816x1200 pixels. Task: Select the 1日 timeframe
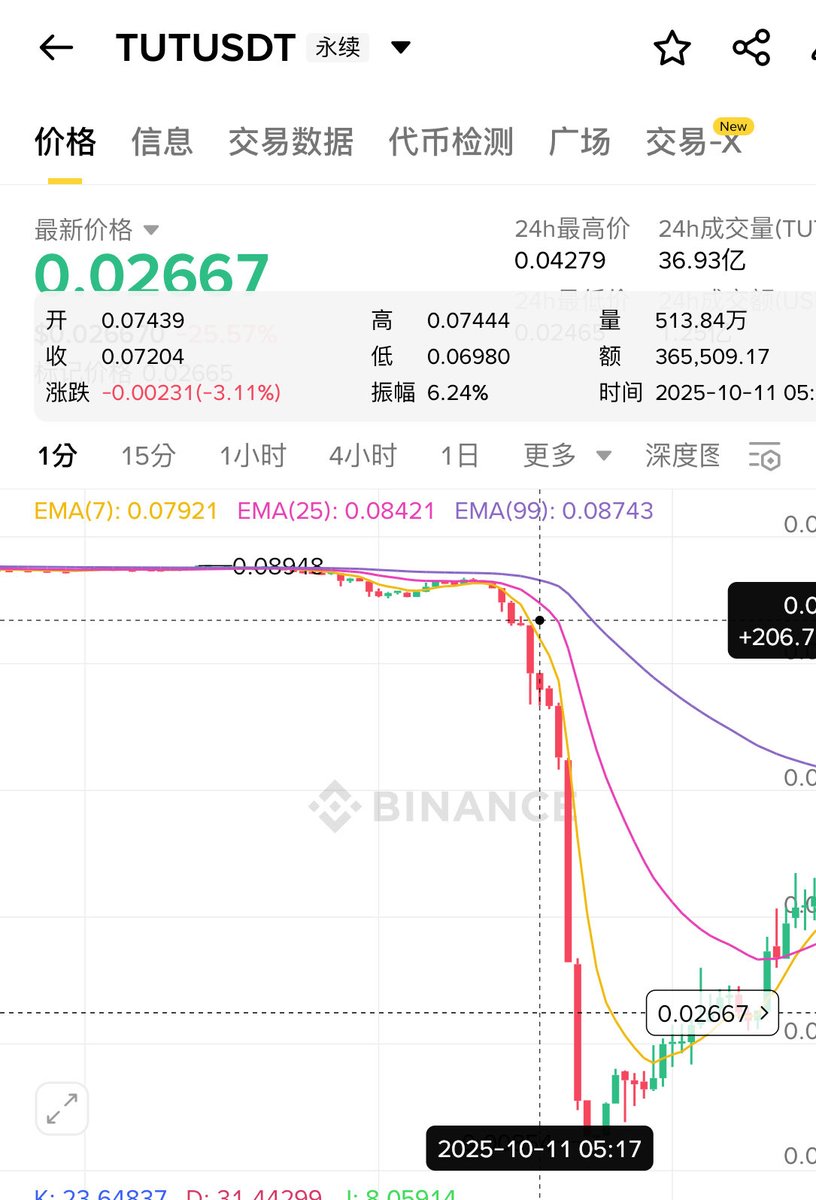coord(460,456)
